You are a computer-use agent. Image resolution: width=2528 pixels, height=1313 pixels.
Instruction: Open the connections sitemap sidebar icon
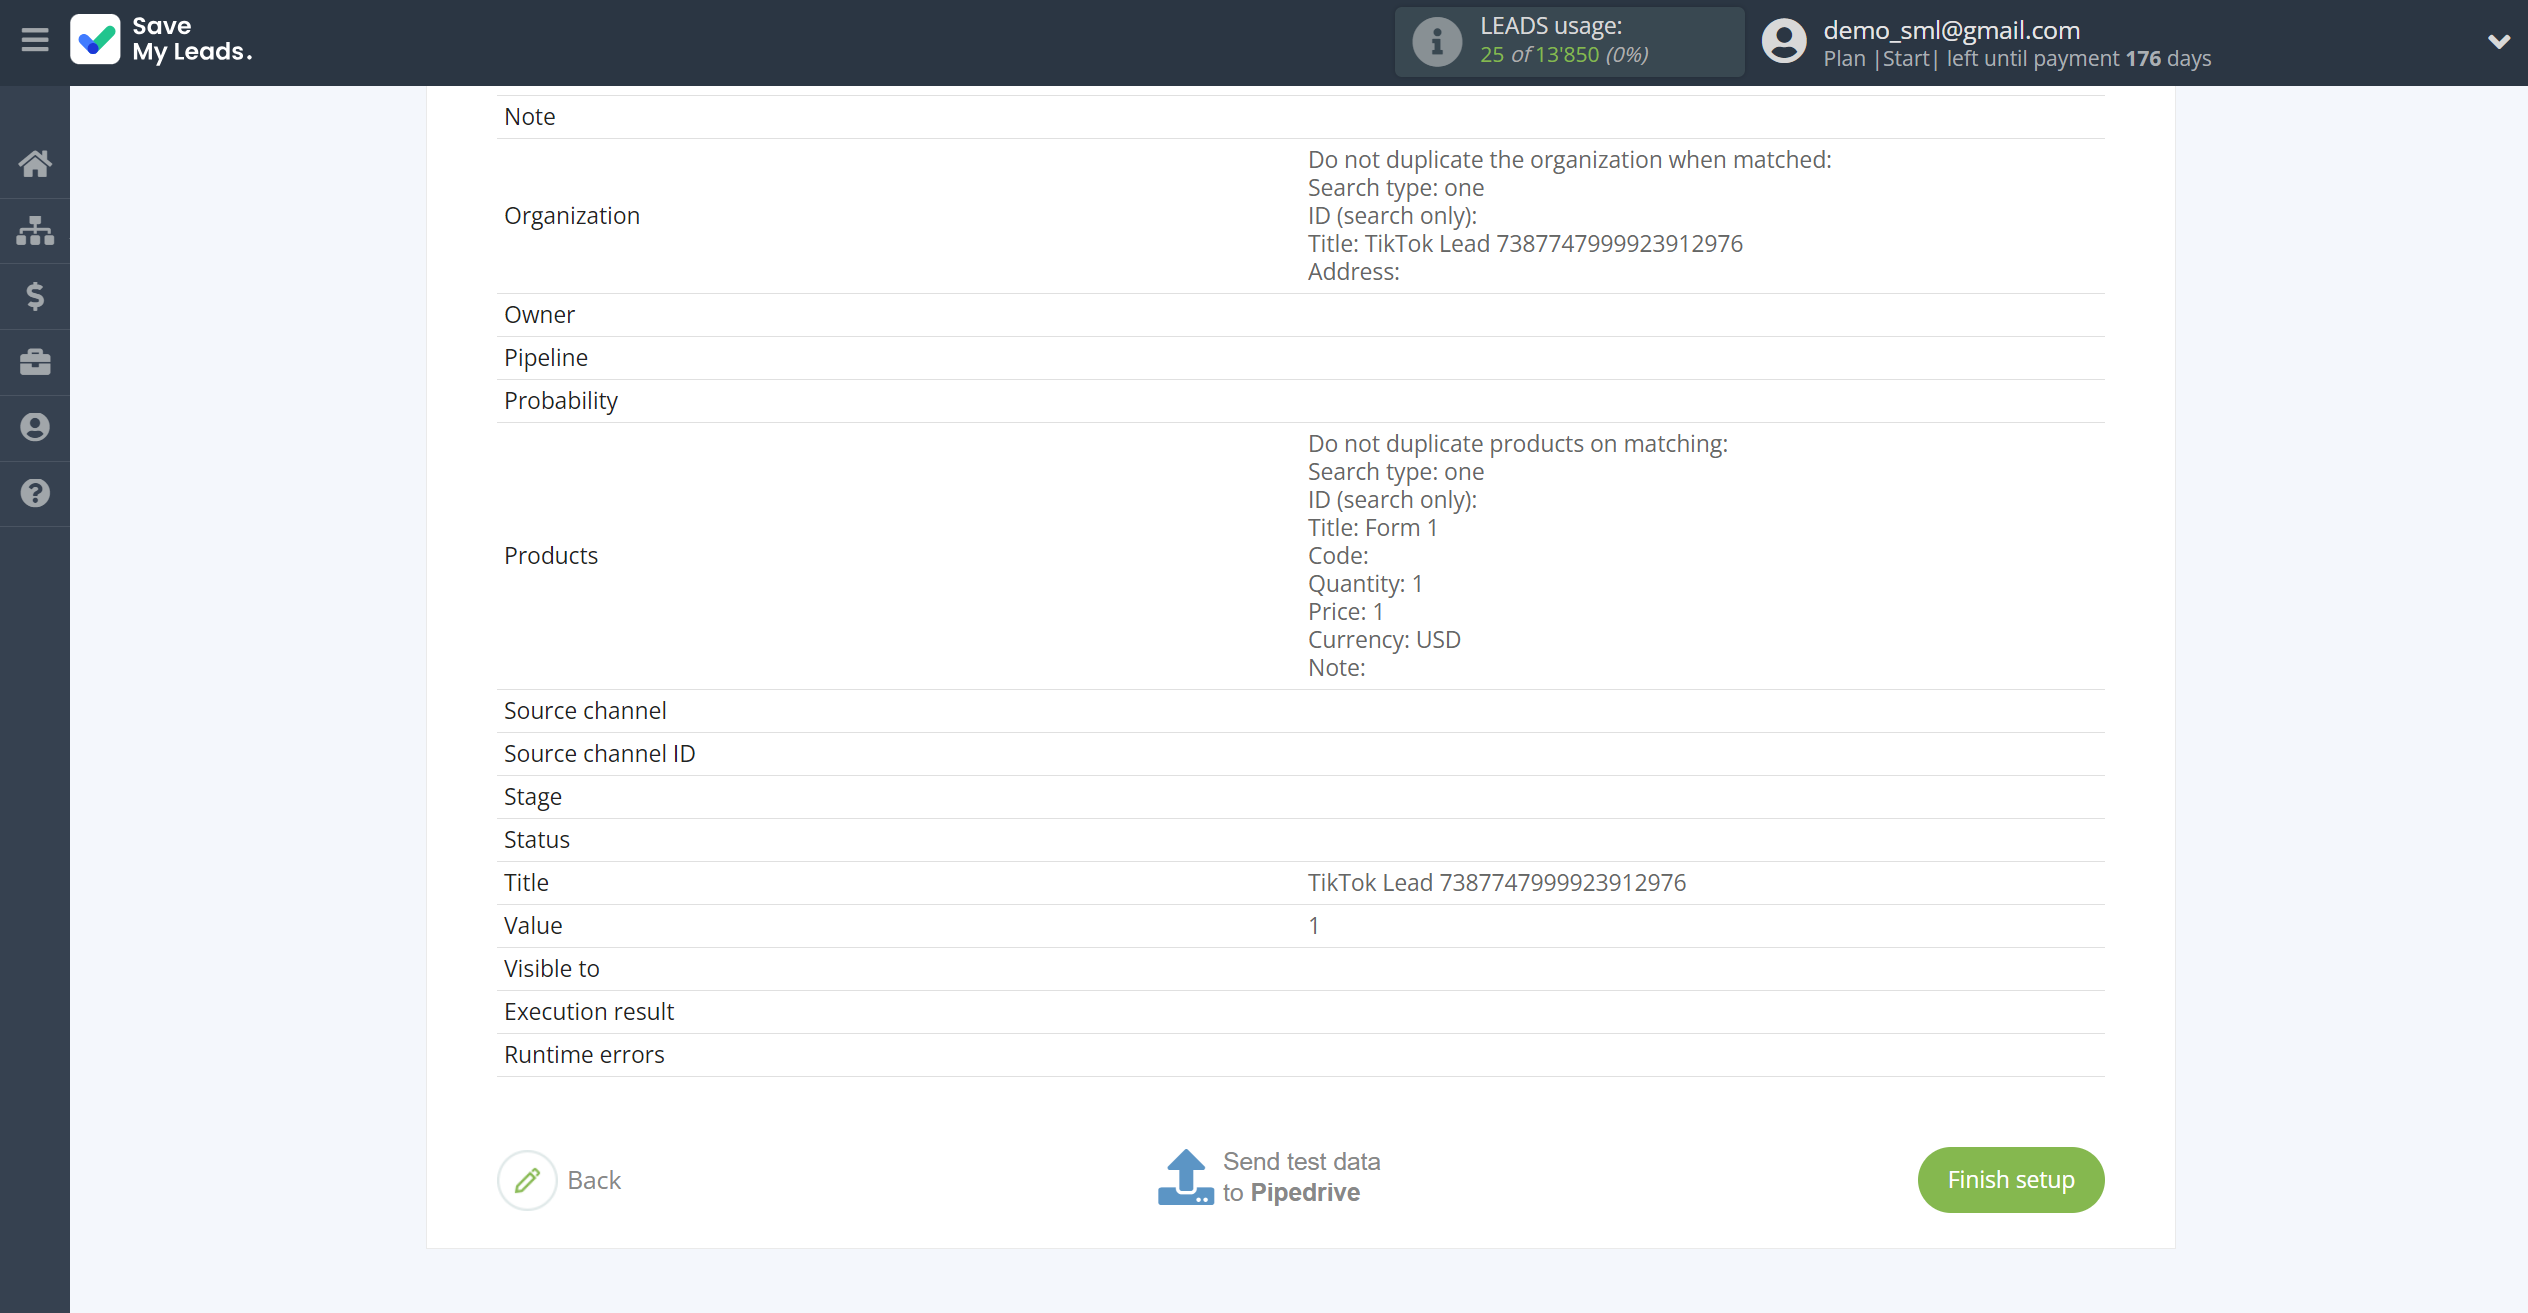point(35,230)
